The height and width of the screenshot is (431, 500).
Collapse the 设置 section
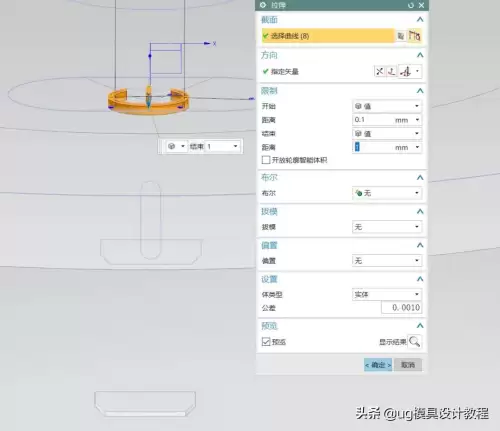pos(420,279)
